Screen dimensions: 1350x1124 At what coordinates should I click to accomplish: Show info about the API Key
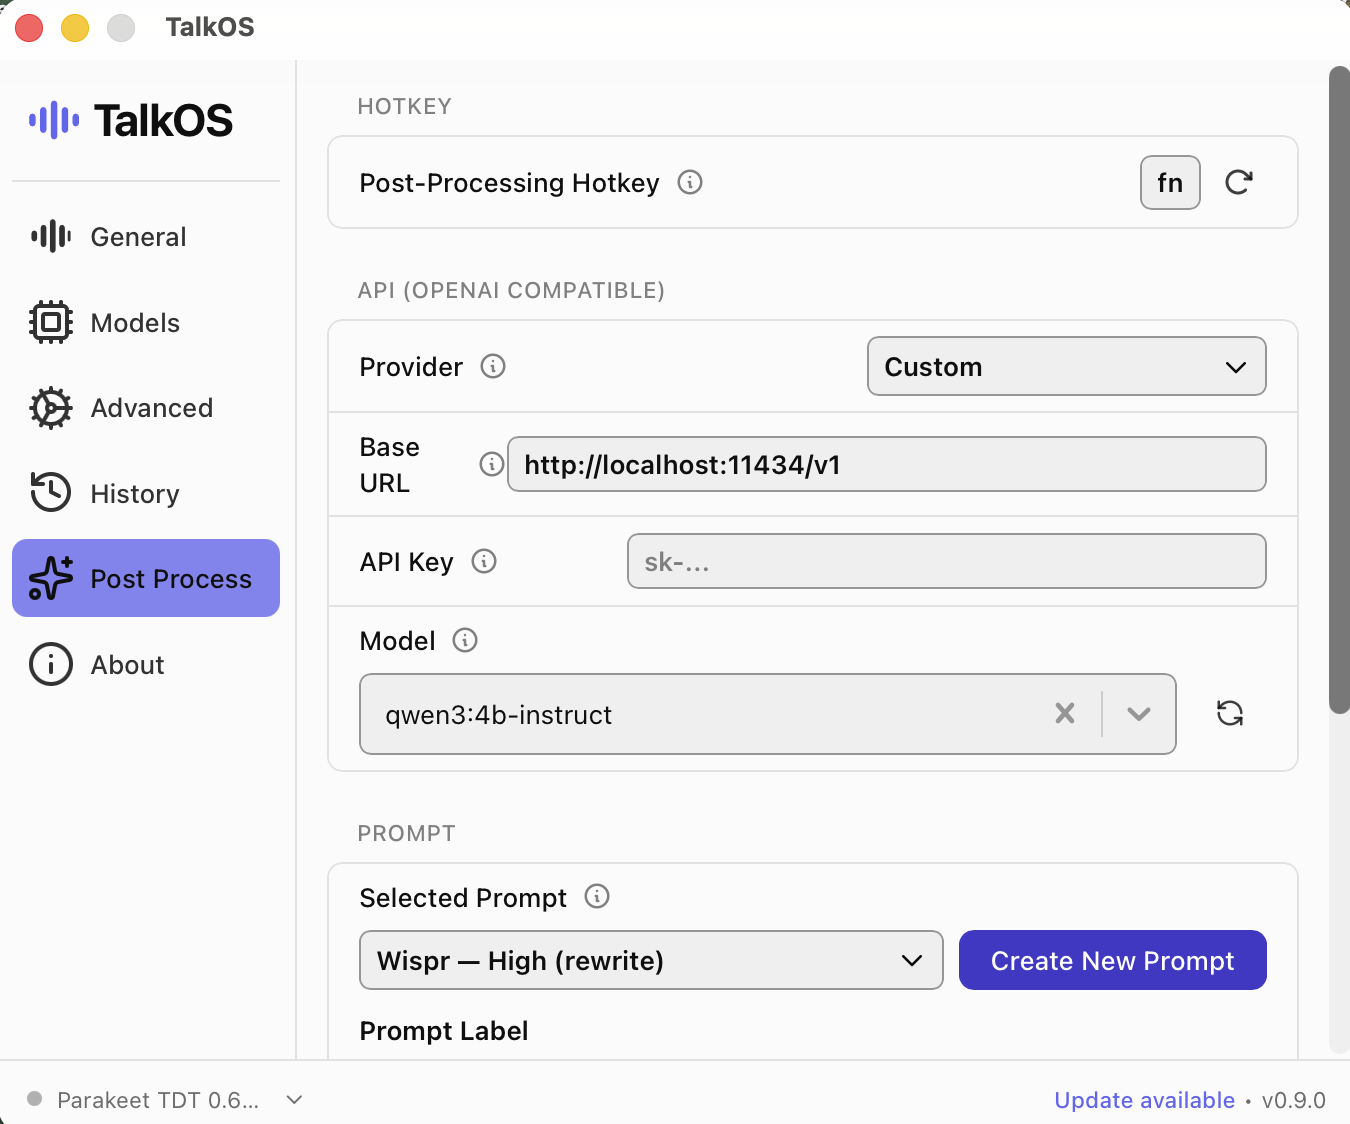click(x=484, y=561)
